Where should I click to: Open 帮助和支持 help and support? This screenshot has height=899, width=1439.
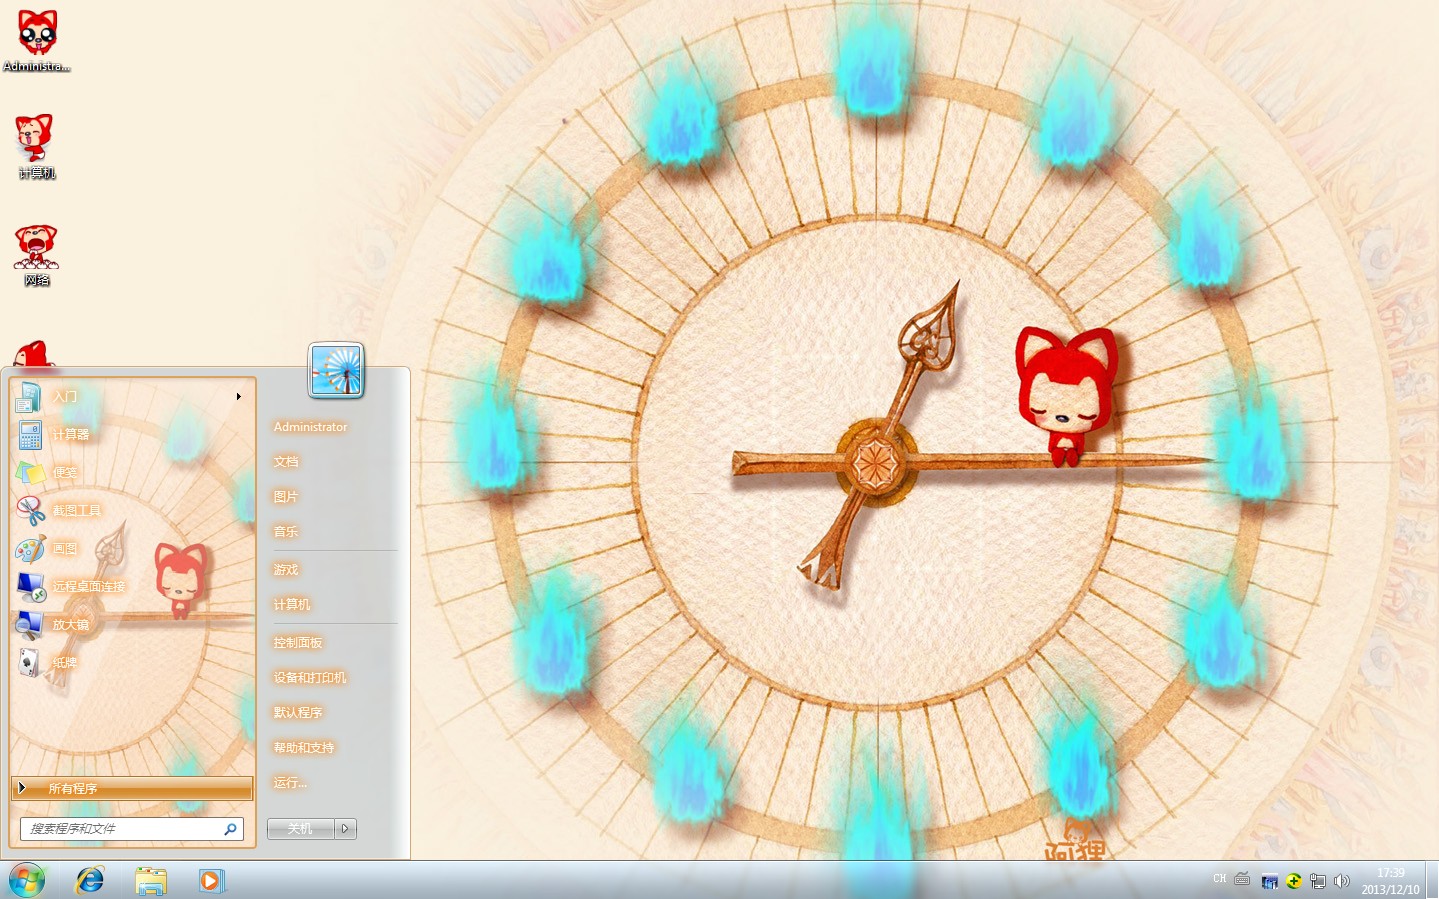[304, 748]
